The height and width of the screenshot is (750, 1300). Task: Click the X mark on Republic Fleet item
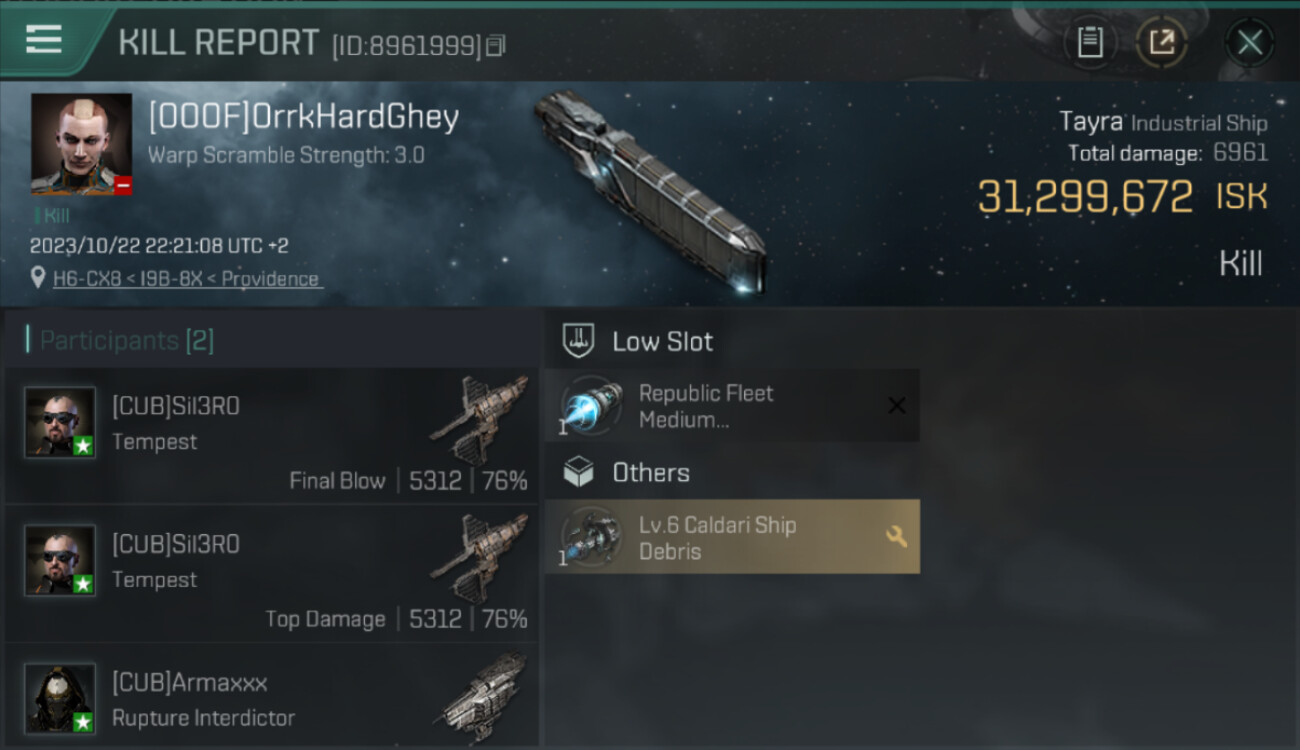point(897,406)
